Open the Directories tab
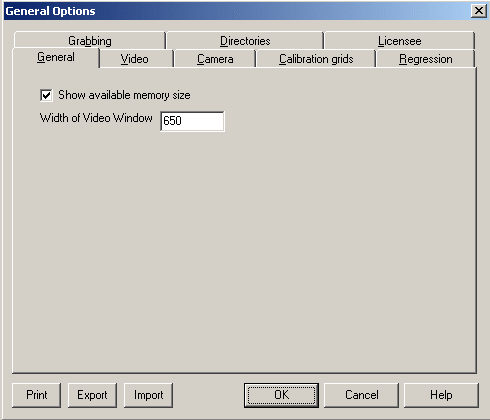 point(245,41)
